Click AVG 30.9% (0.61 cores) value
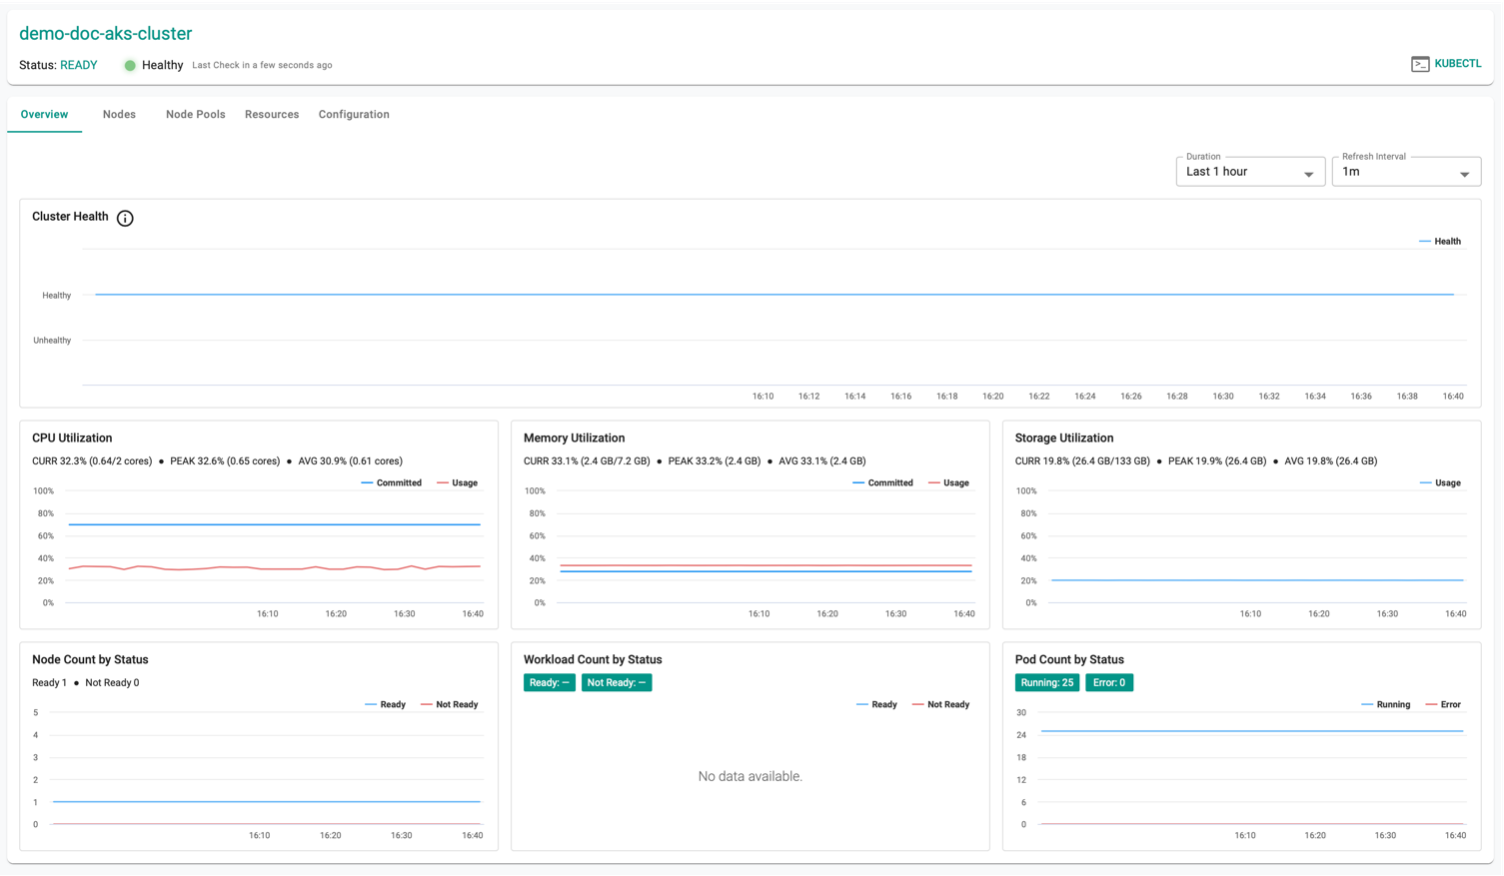The image size is (1504, 876). pos(350,461)
